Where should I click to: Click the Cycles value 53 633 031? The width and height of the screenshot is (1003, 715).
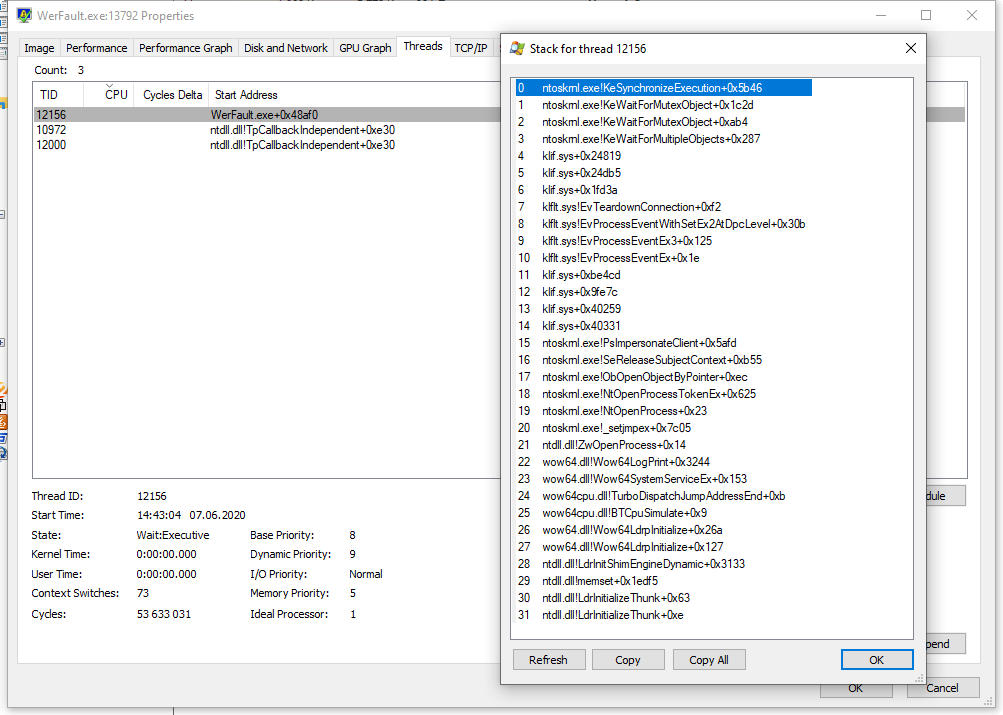164,614
